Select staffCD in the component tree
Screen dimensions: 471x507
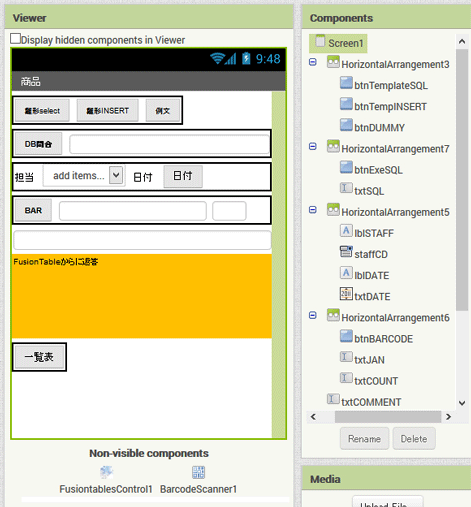(x=371, y=254)
